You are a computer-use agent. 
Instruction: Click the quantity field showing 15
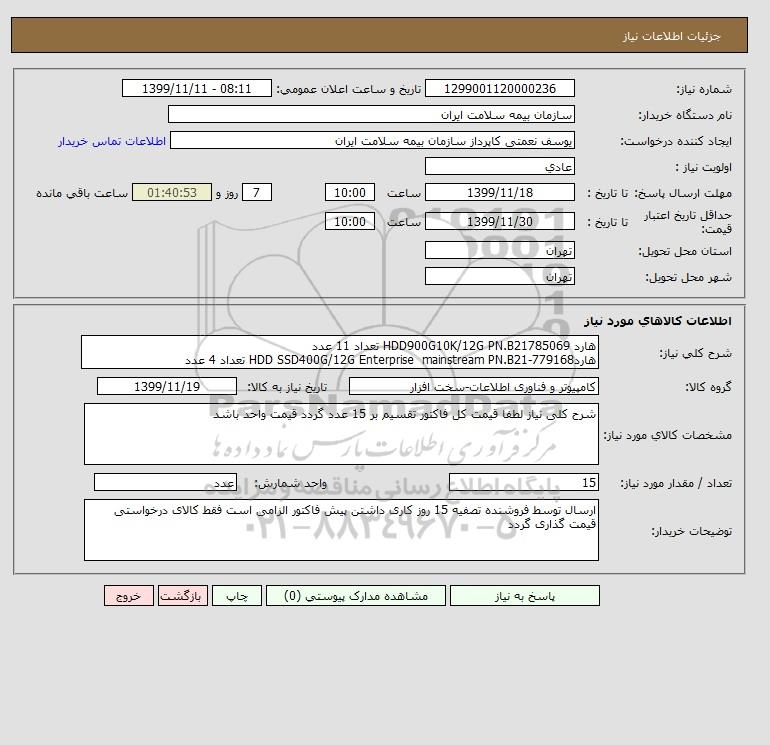point(523,483)
